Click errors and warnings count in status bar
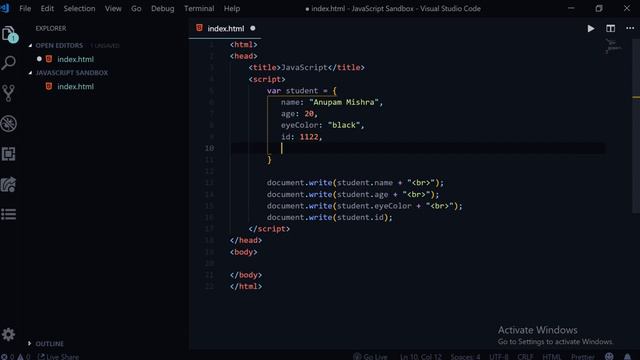 click(16, 357)
